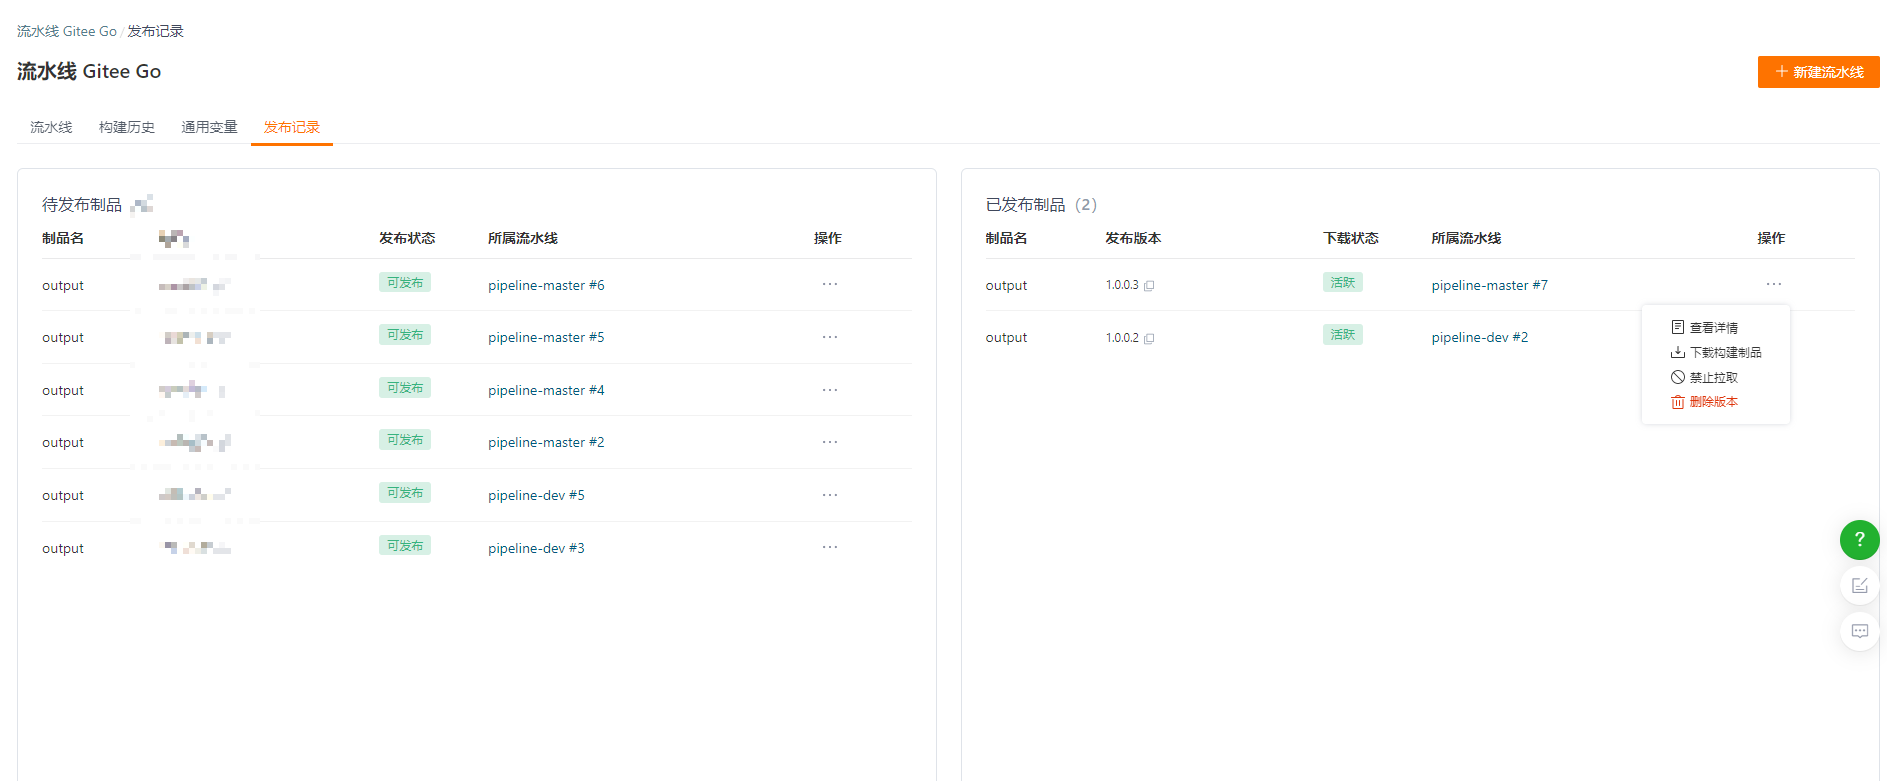Screen dimensions: 1887x781
Task: Open the pipeline-master #2 link
Action: 546,443
